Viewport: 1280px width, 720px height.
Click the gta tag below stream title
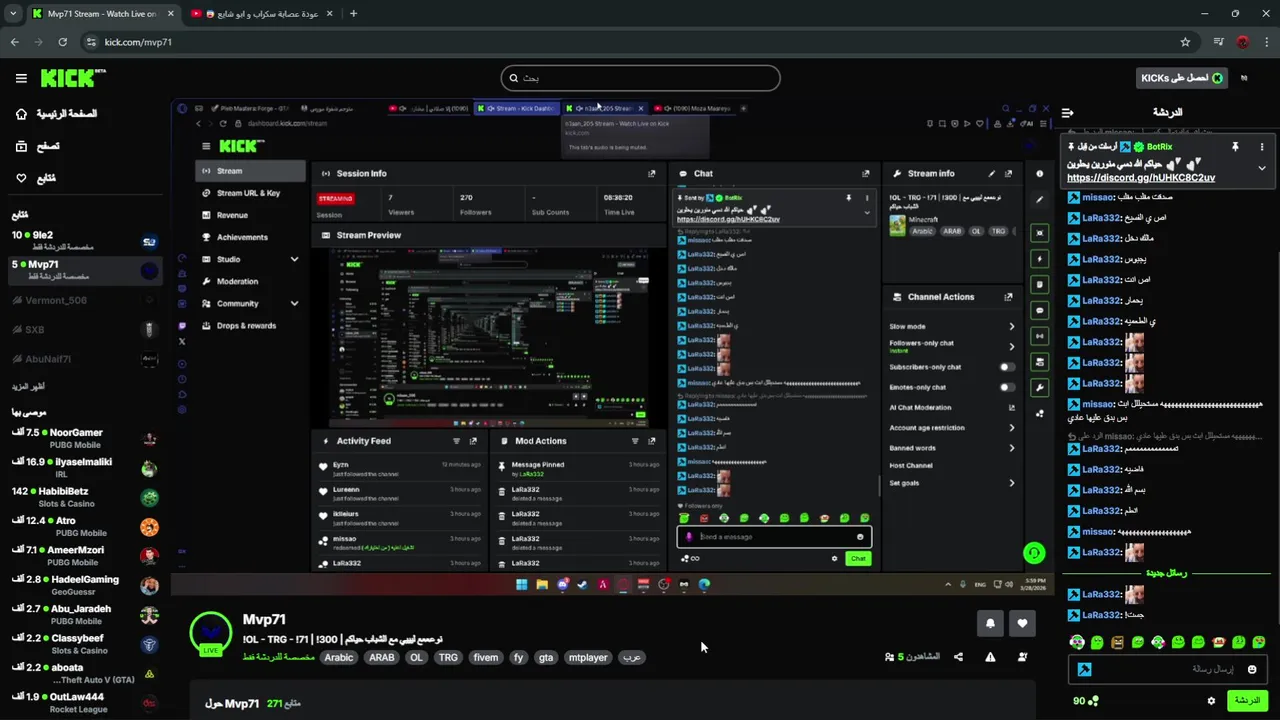(545, 657)
